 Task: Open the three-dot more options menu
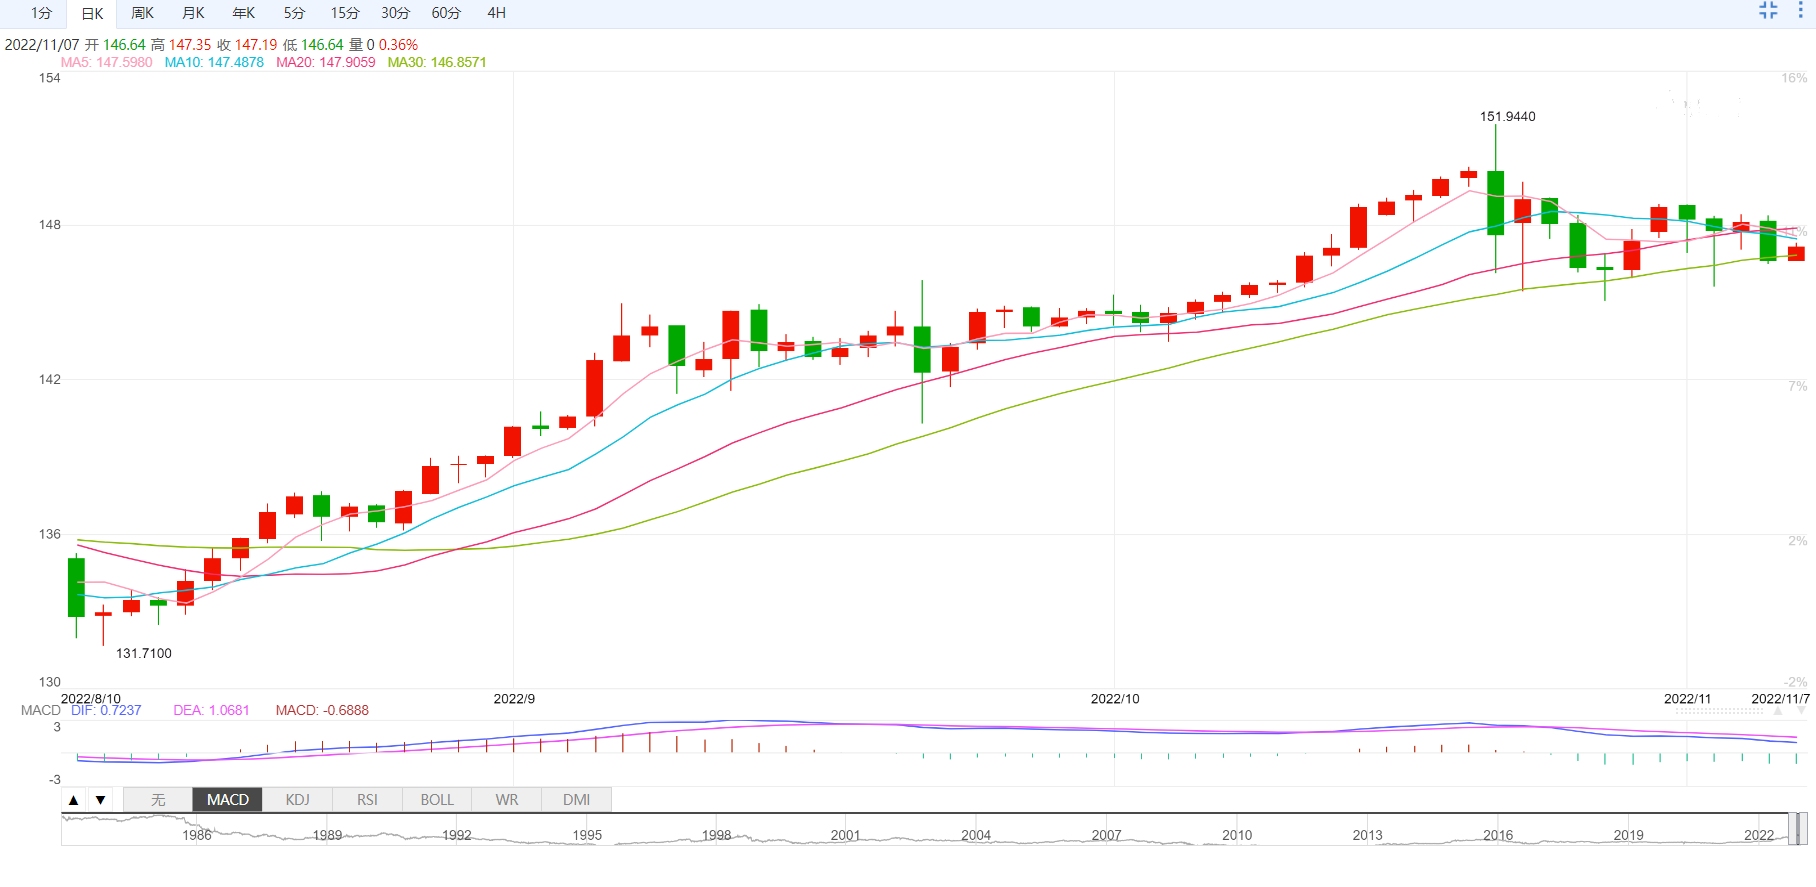tap(1800, 11)
